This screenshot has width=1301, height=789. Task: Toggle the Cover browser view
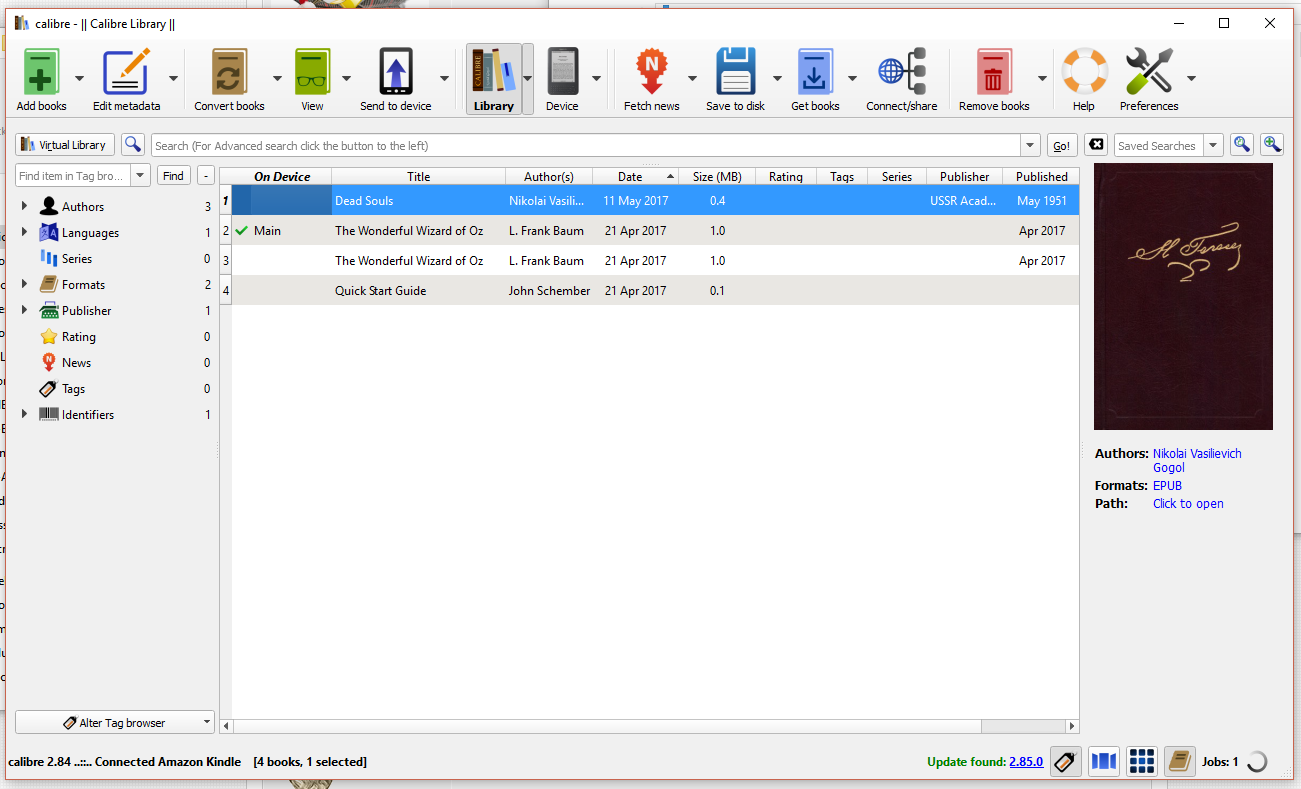click(1103, 761)
